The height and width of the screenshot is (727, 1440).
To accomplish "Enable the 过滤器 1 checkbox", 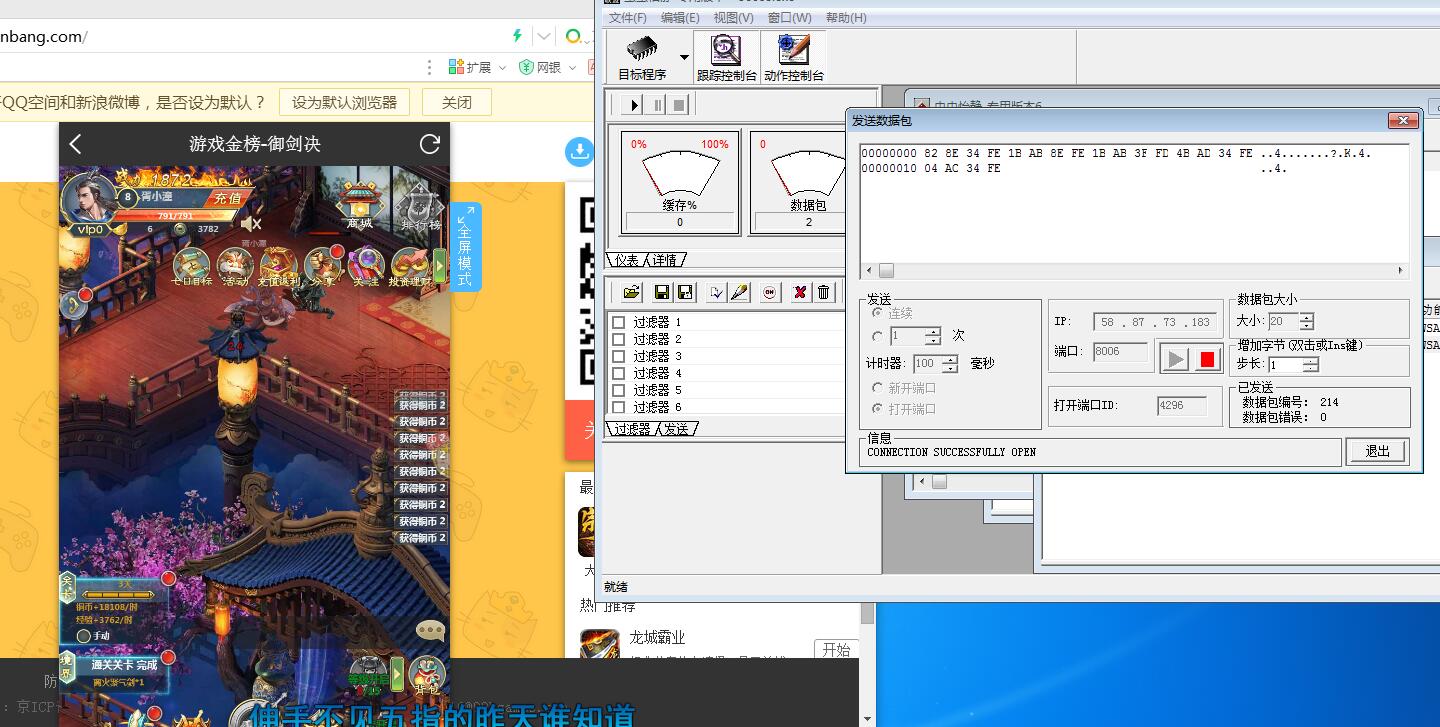I will [x=619, y=322].
